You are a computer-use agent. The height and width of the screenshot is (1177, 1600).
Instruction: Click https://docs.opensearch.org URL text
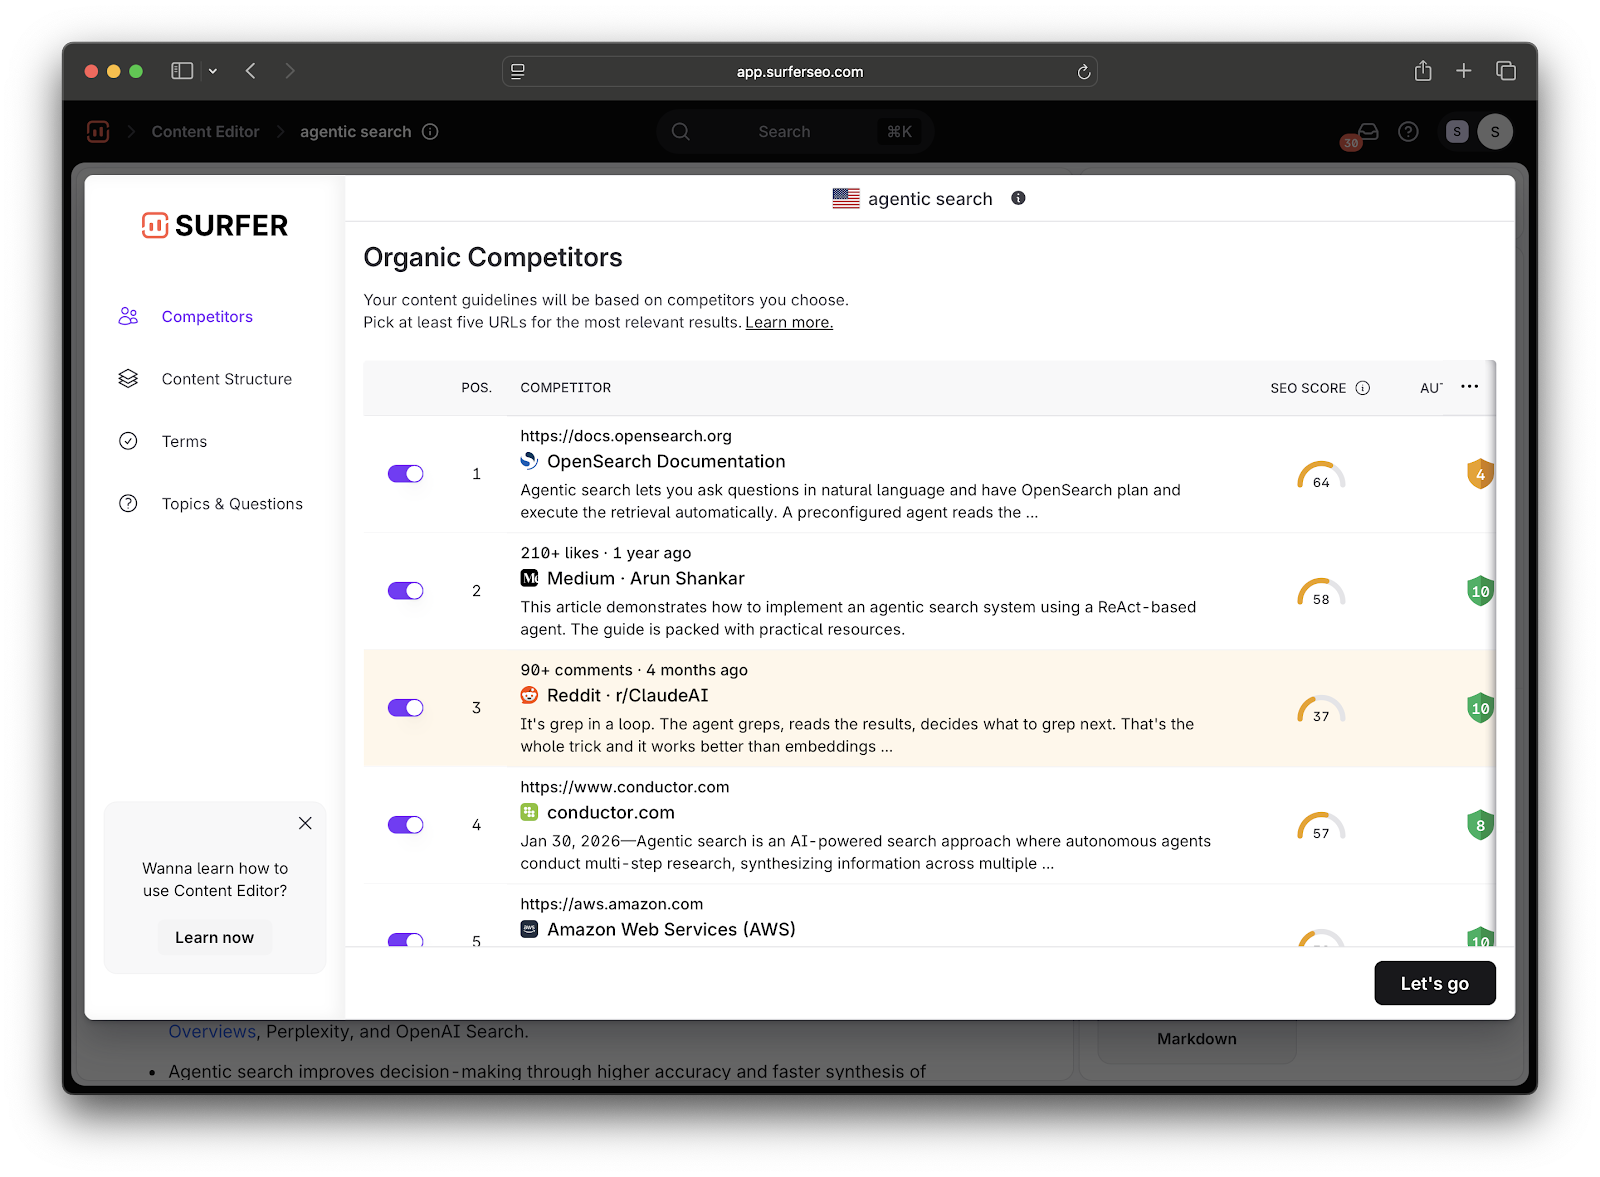pyautogui.click(x=626, y=436)
